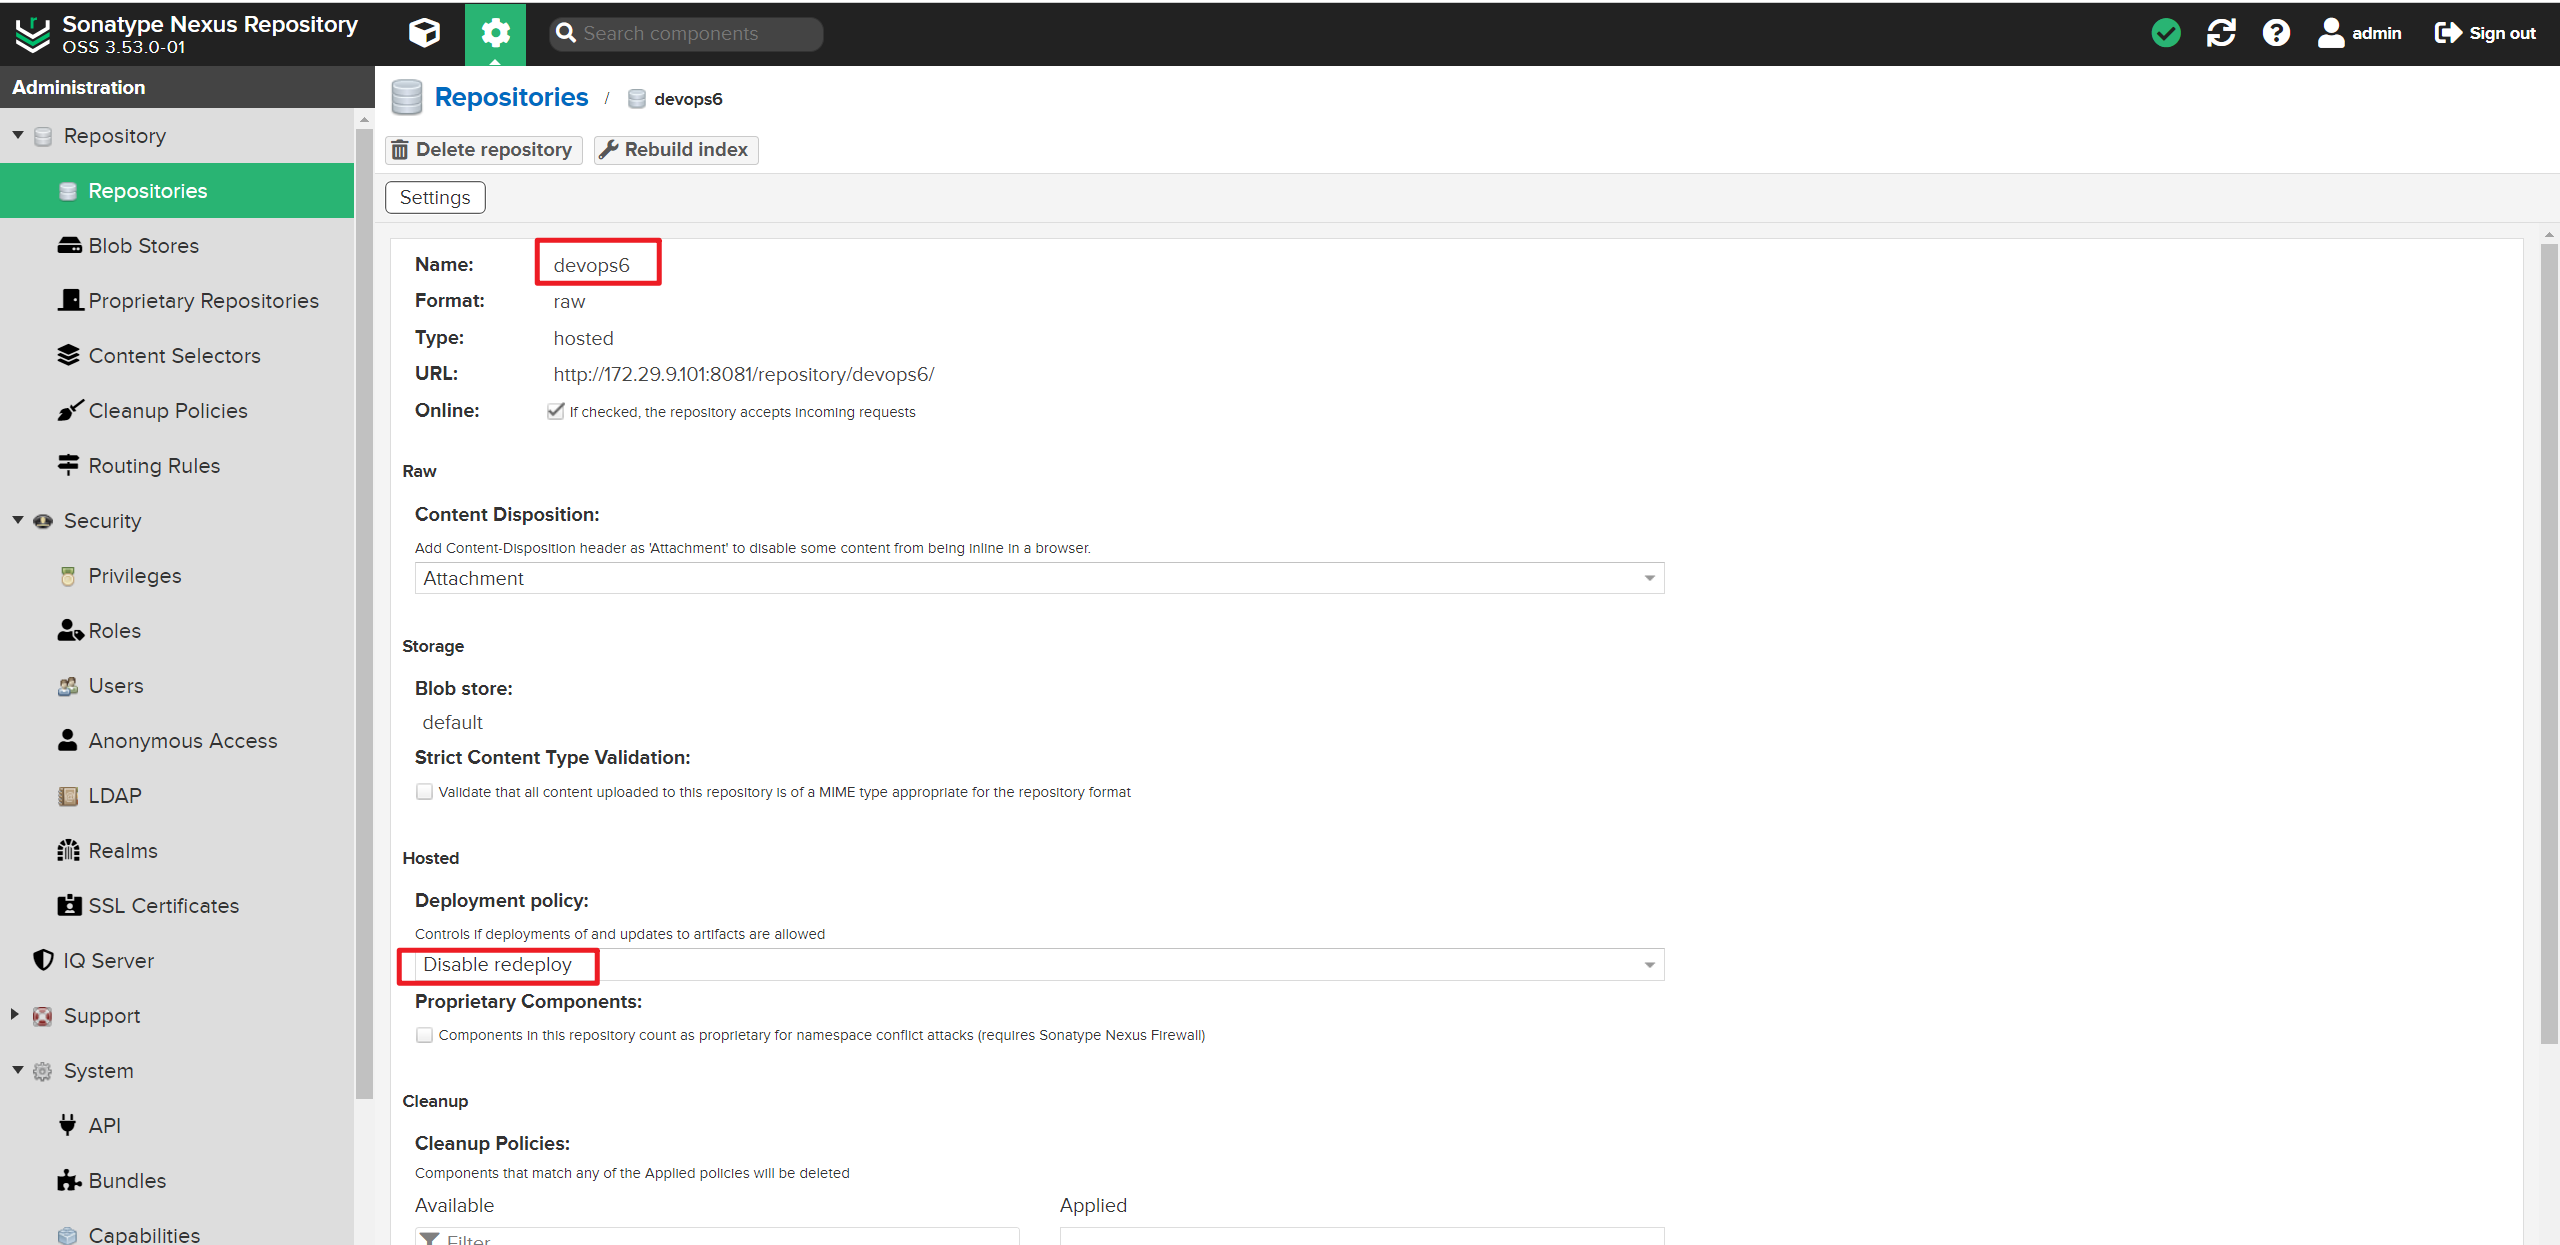2560x1245 pixels.
Task: Expand the Support tree node
Action: point(15,1015)
